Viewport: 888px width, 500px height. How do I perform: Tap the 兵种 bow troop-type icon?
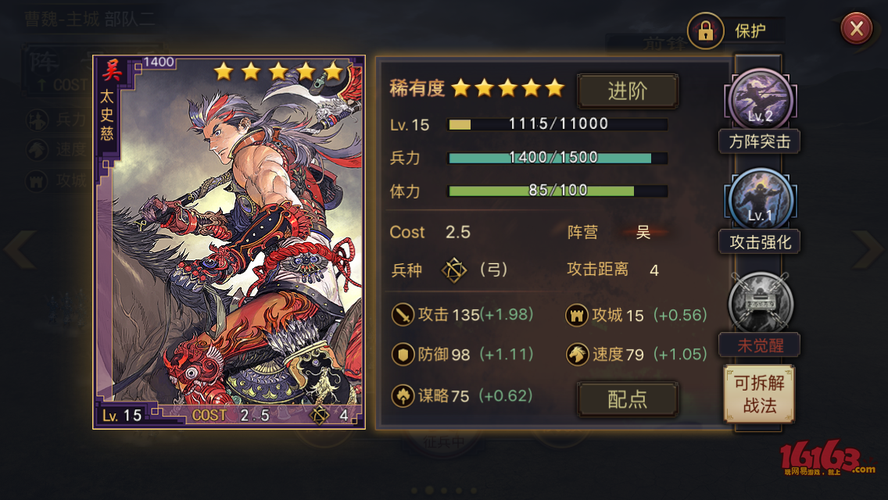click(454, 270)
